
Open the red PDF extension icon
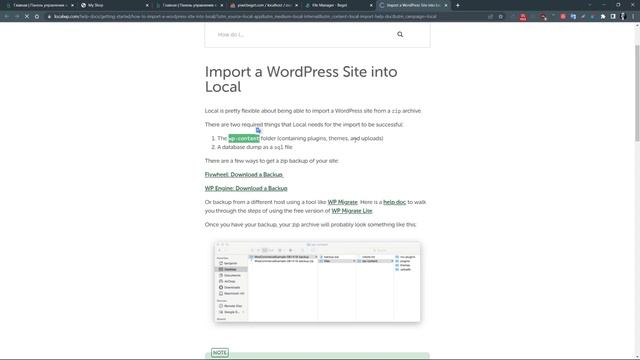[x=523, y=17]
